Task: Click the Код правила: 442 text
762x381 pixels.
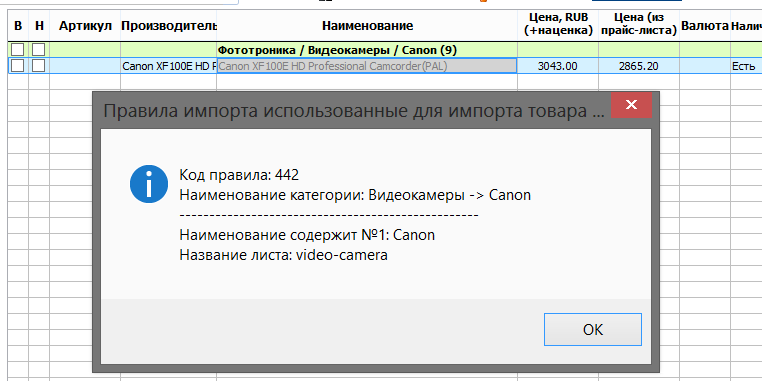Action: pos(239,175)
